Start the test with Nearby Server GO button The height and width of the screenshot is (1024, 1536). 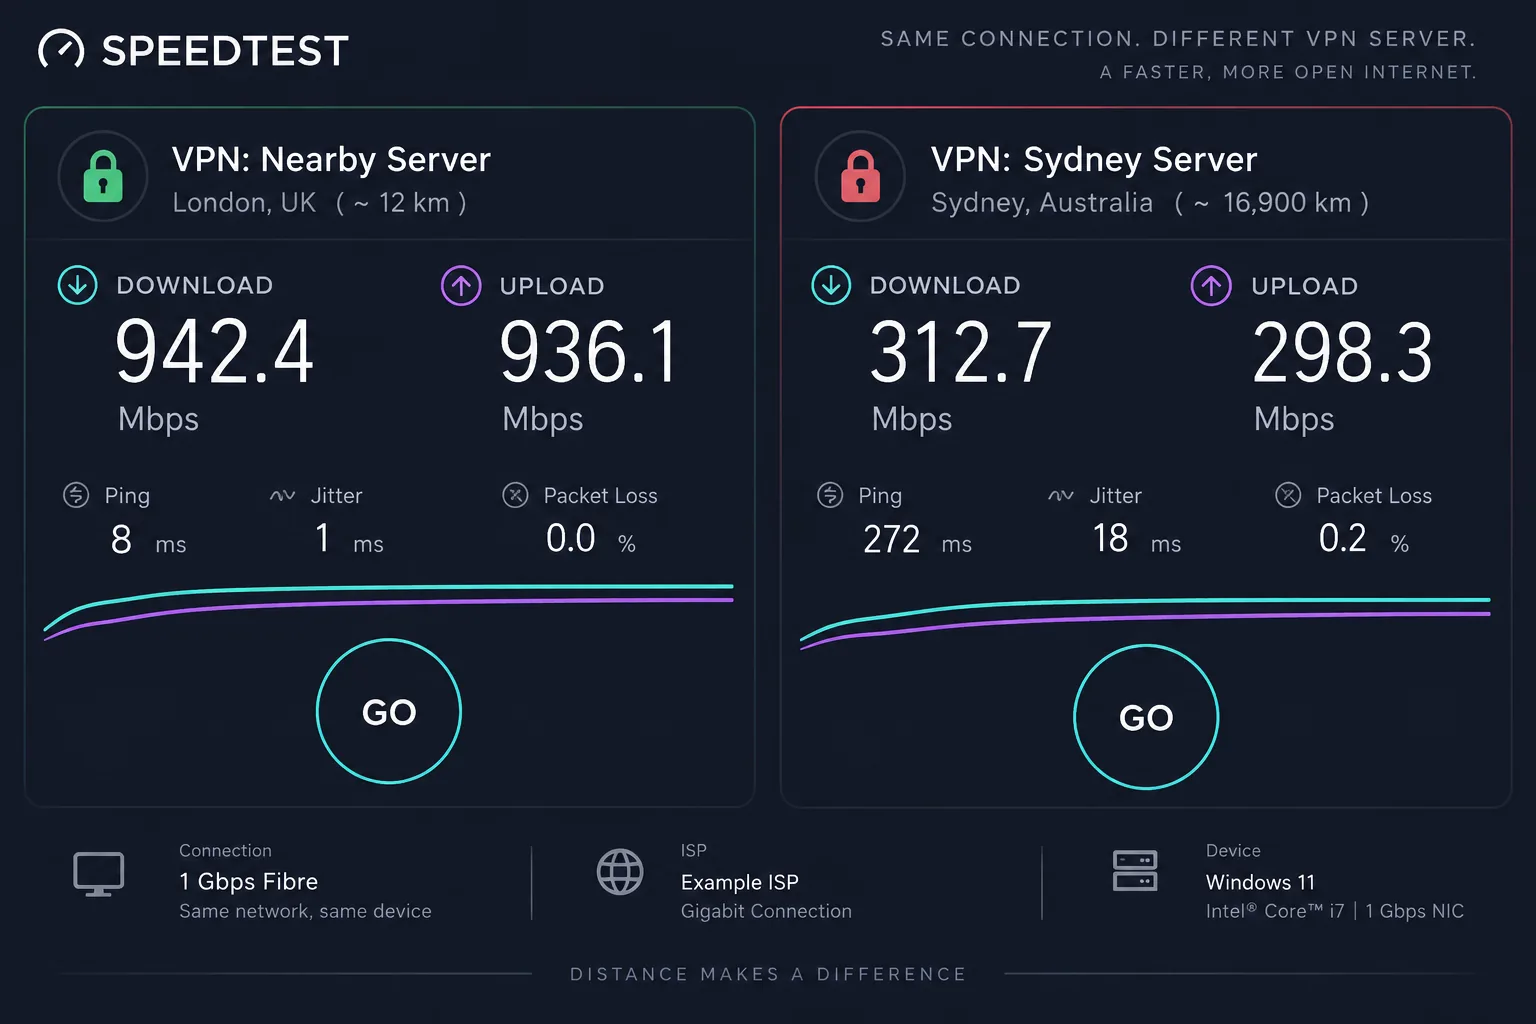389,711
